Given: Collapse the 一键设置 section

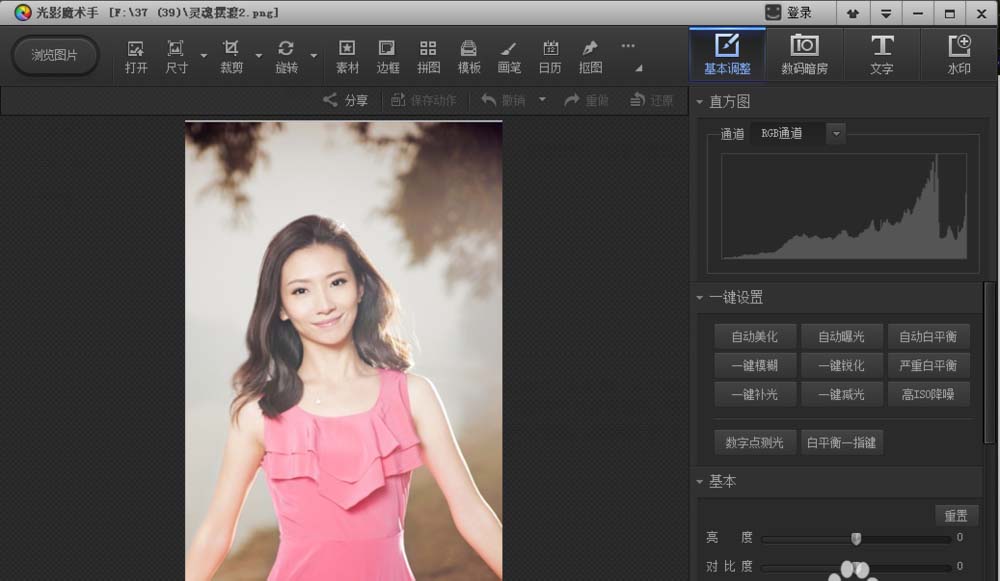Looking at the screenshot, I should tap(700, 298).
